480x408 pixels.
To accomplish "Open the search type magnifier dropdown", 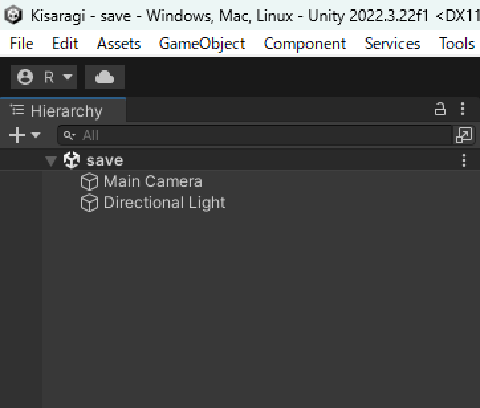I will tap(70, 135).
